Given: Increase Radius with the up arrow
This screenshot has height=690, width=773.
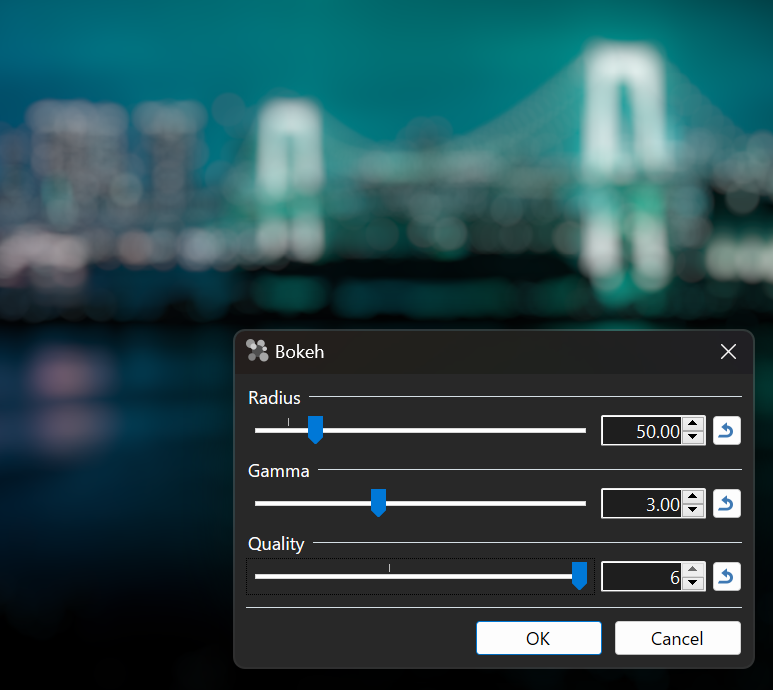Looking at the screenshot, I should 693,424.
